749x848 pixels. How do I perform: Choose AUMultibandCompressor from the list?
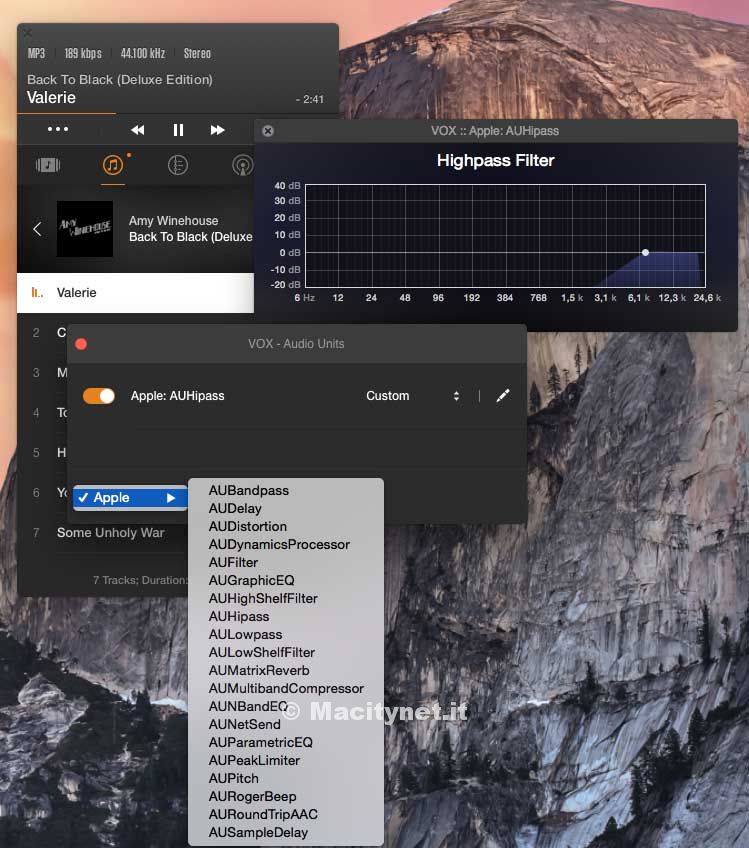coord(286,688)
